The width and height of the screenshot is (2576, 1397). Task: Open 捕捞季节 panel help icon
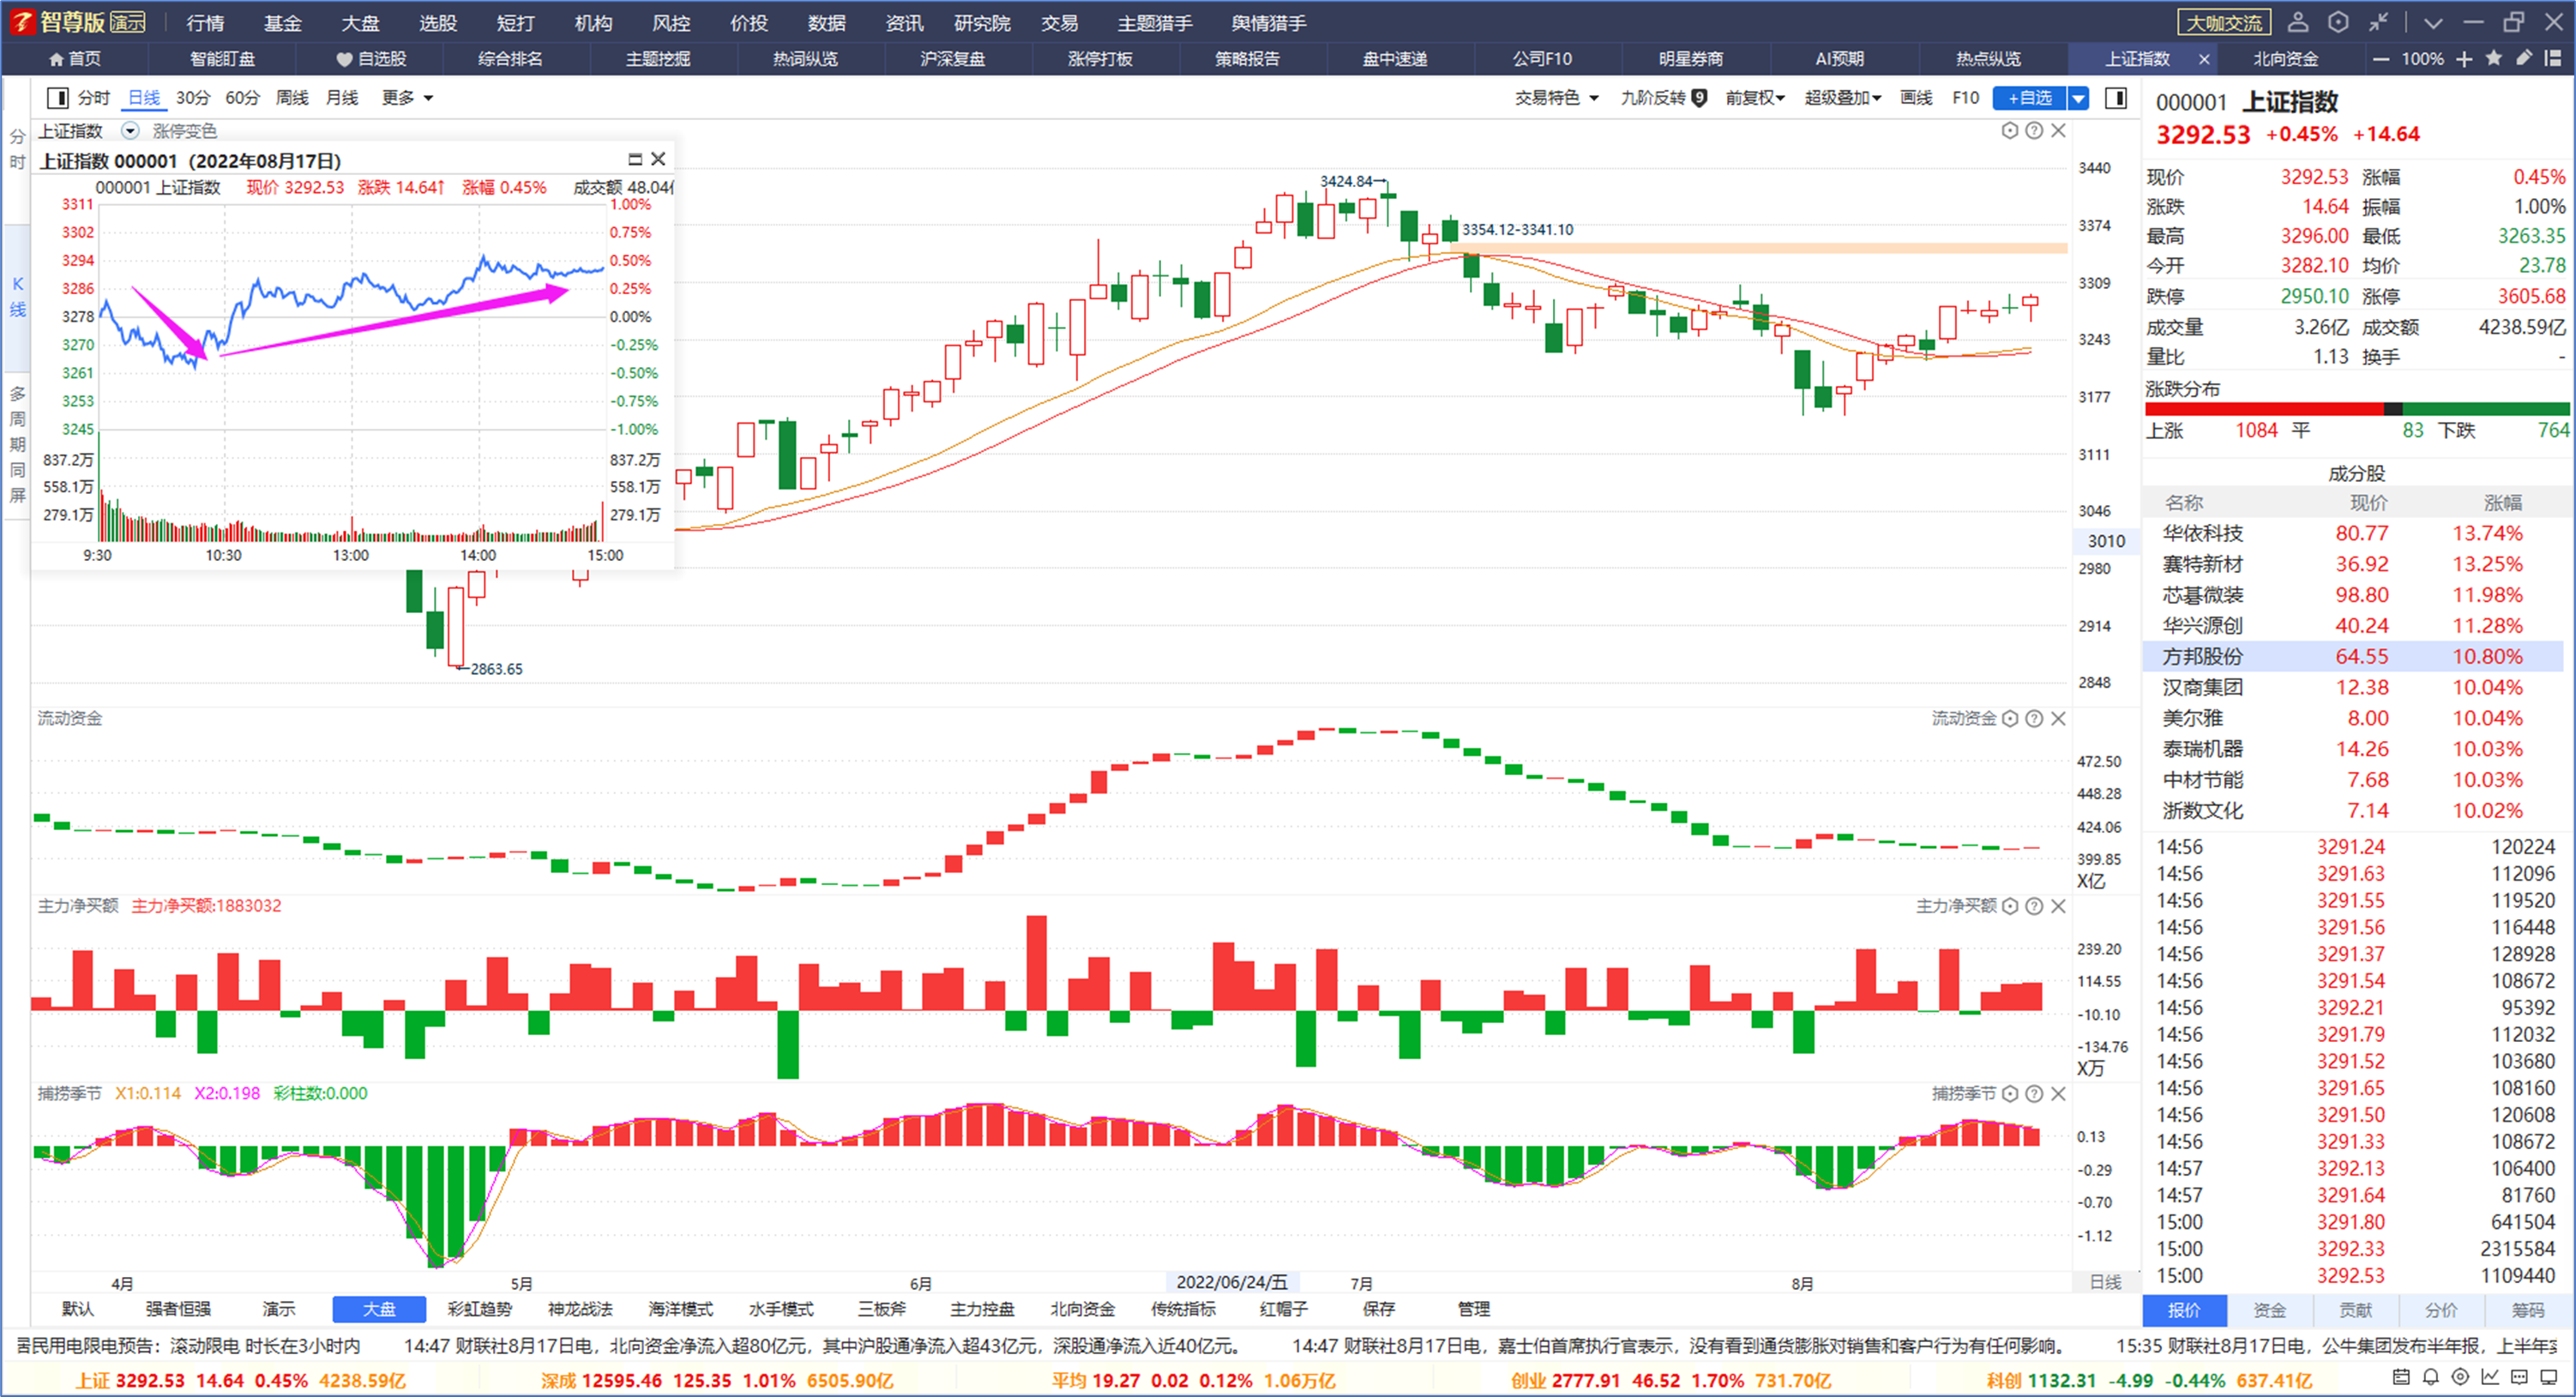coord(2033,1094)
